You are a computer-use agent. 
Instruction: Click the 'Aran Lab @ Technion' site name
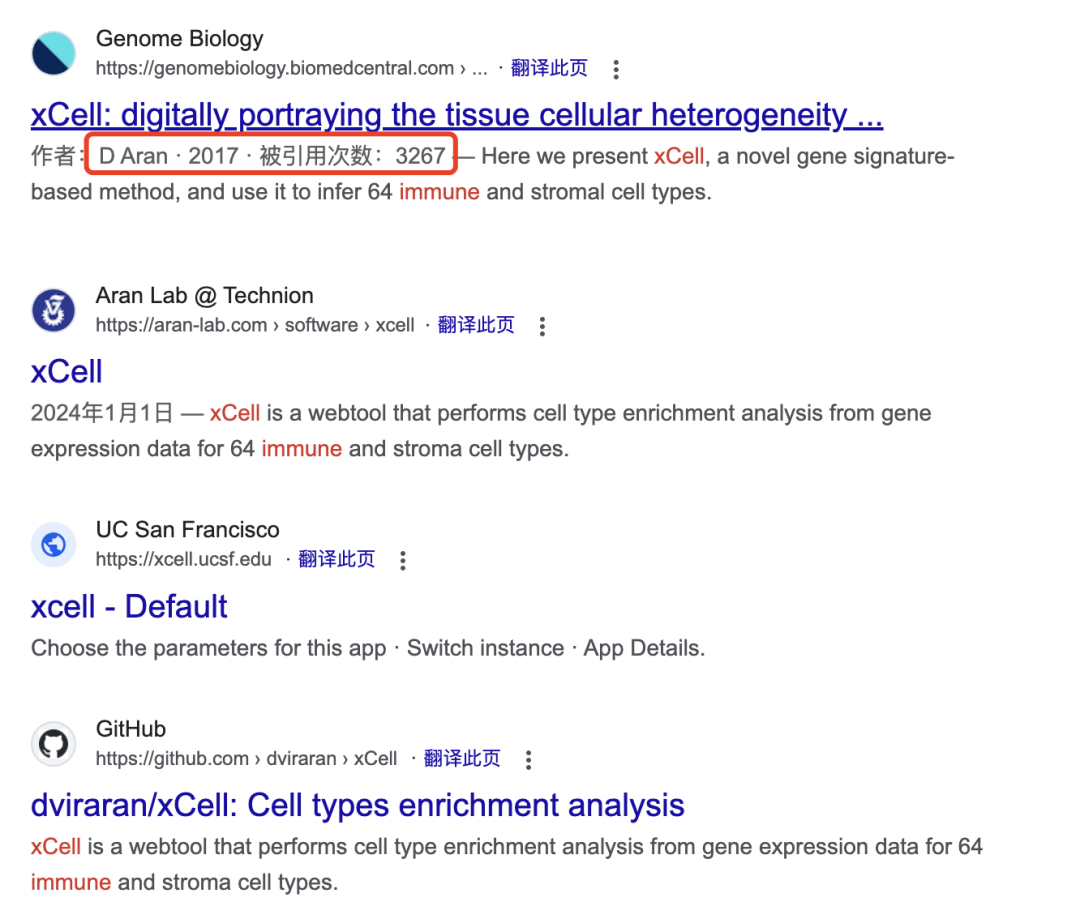205,296
